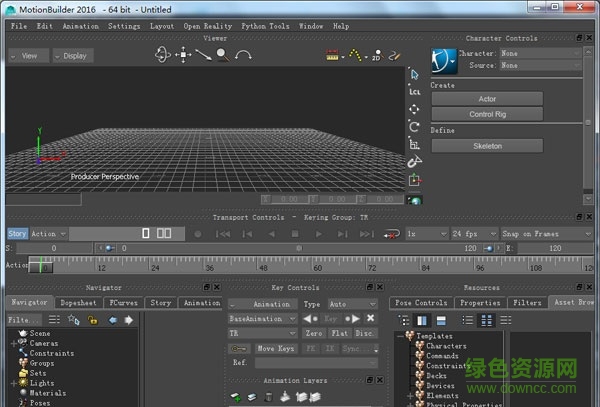Click the Control Rig button
600x407 pixels.
486,114
